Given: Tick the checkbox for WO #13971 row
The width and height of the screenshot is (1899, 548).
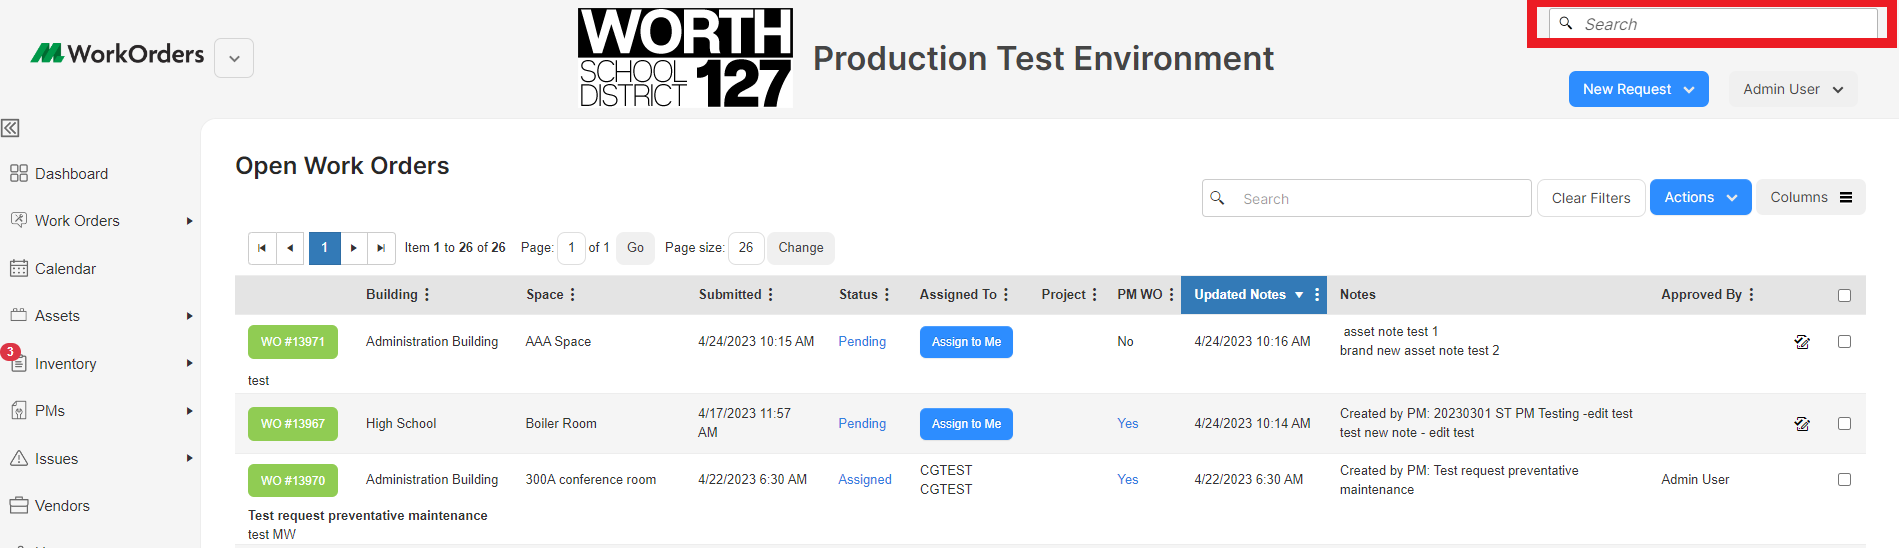Looking at the screenshot, I should [x=1844, y=342].
